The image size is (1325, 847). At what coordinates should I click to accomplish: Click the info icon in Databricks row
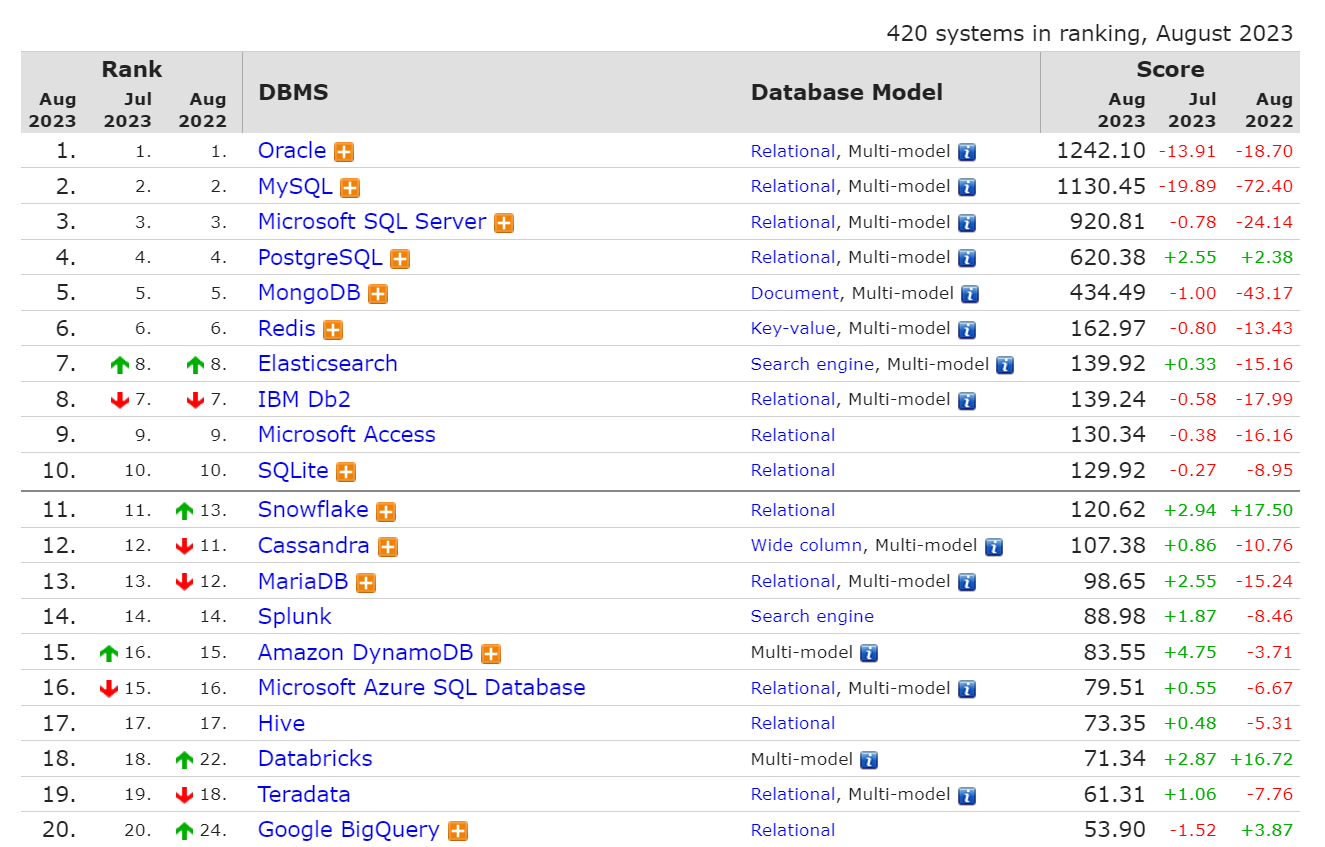869,760
